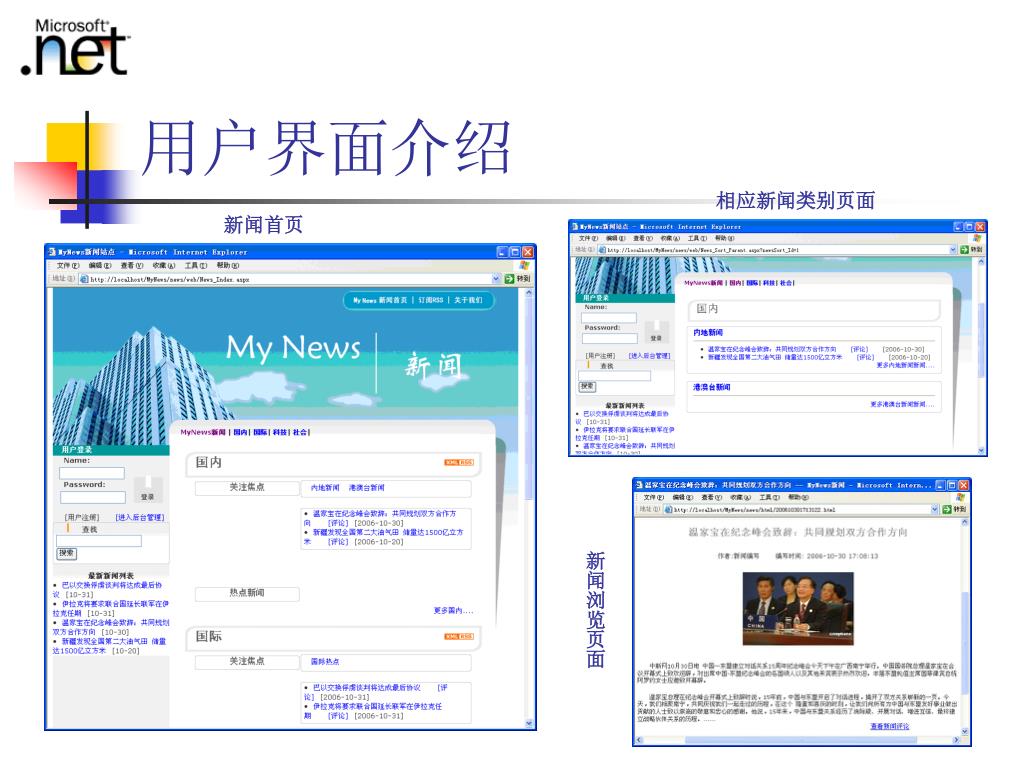Click Windows flag logo in homepage window
Image resolution: width=1024 pixels, height=768 pixels.
pyautogui.click(x=524, y=265)
